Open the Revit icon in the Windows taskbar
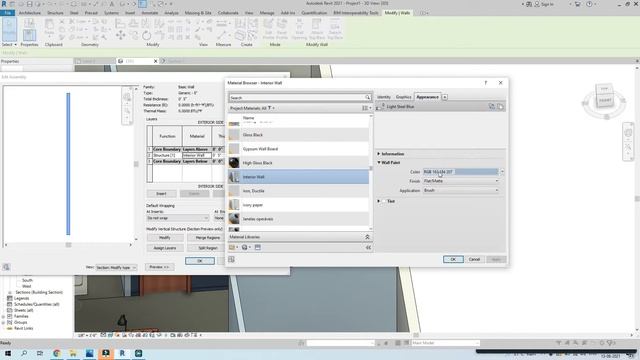 122,353
